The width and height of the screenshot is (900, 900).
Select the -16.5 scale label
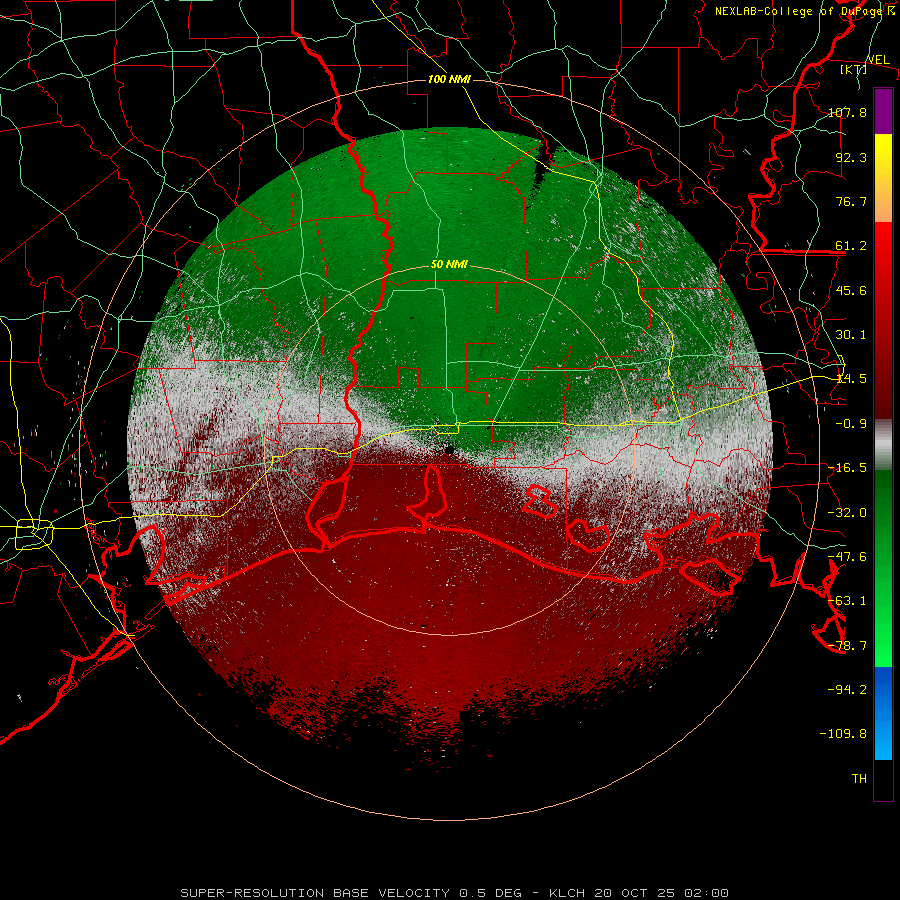(x=847, y=467)
